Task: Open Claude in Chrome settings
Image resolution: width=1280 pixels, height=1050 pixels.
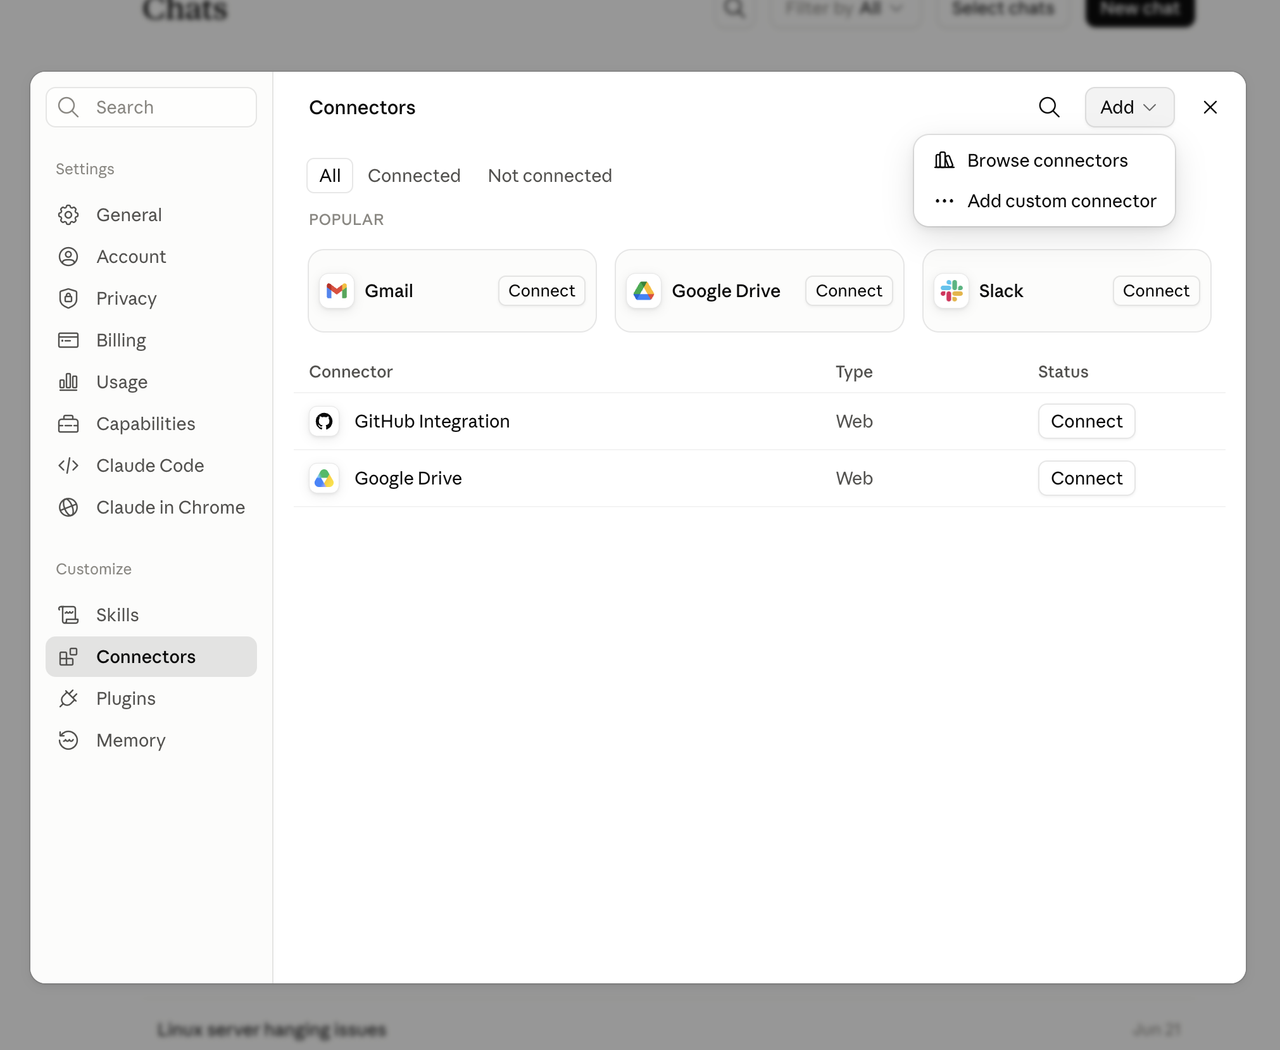Action: point(151,507)
